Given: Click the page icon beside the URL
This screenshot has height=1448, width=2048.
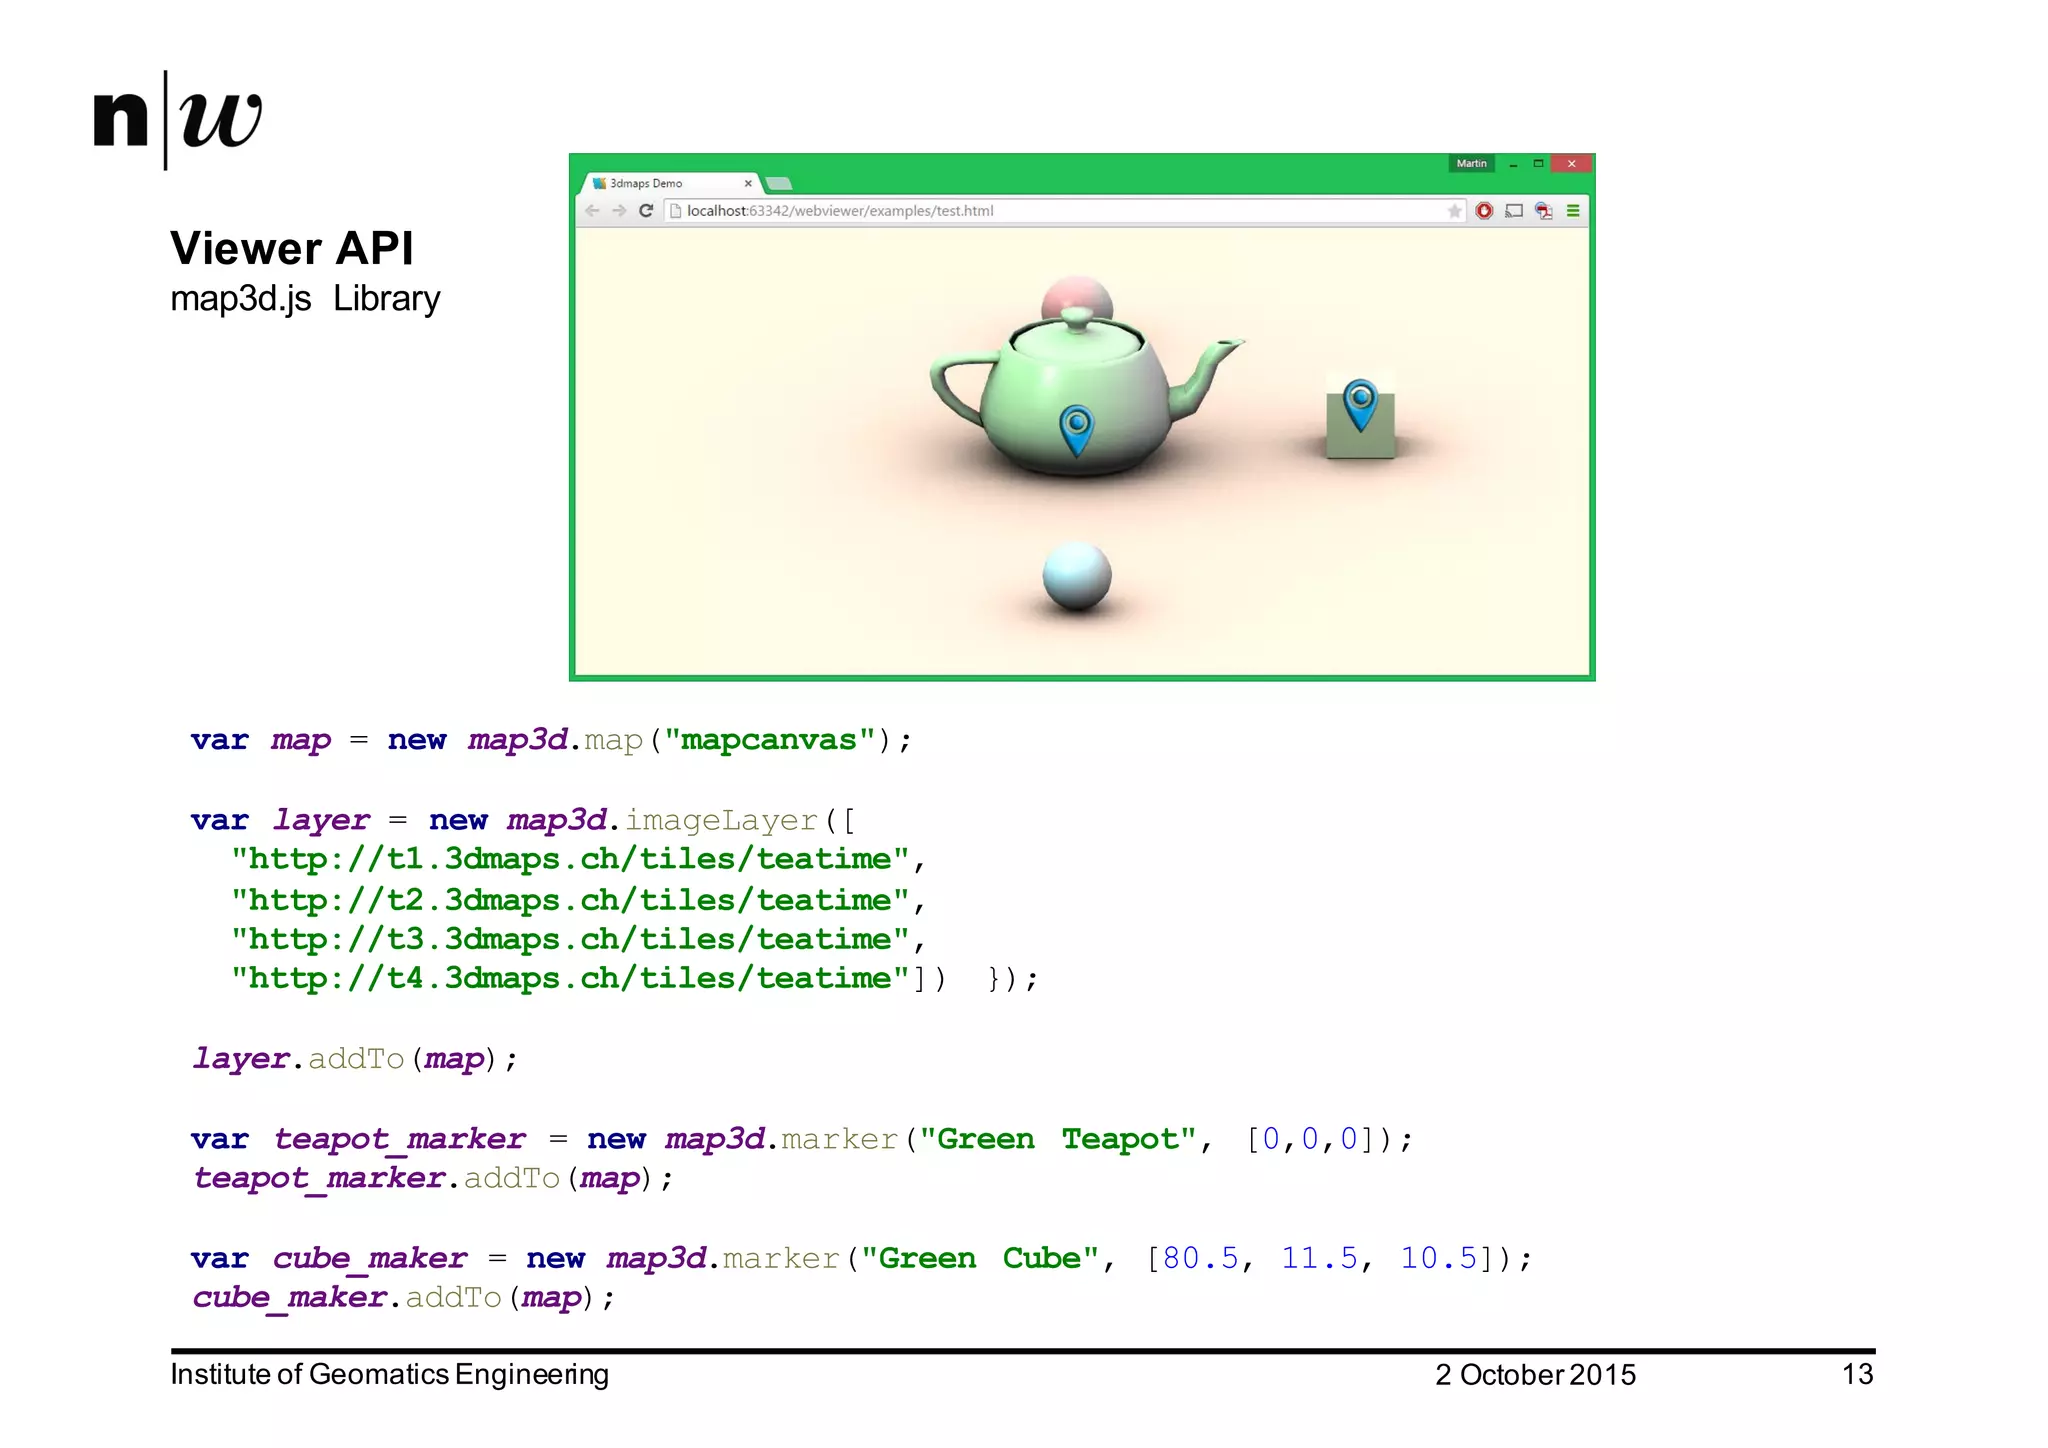Looking at the screenshot, I should [675, 211].
